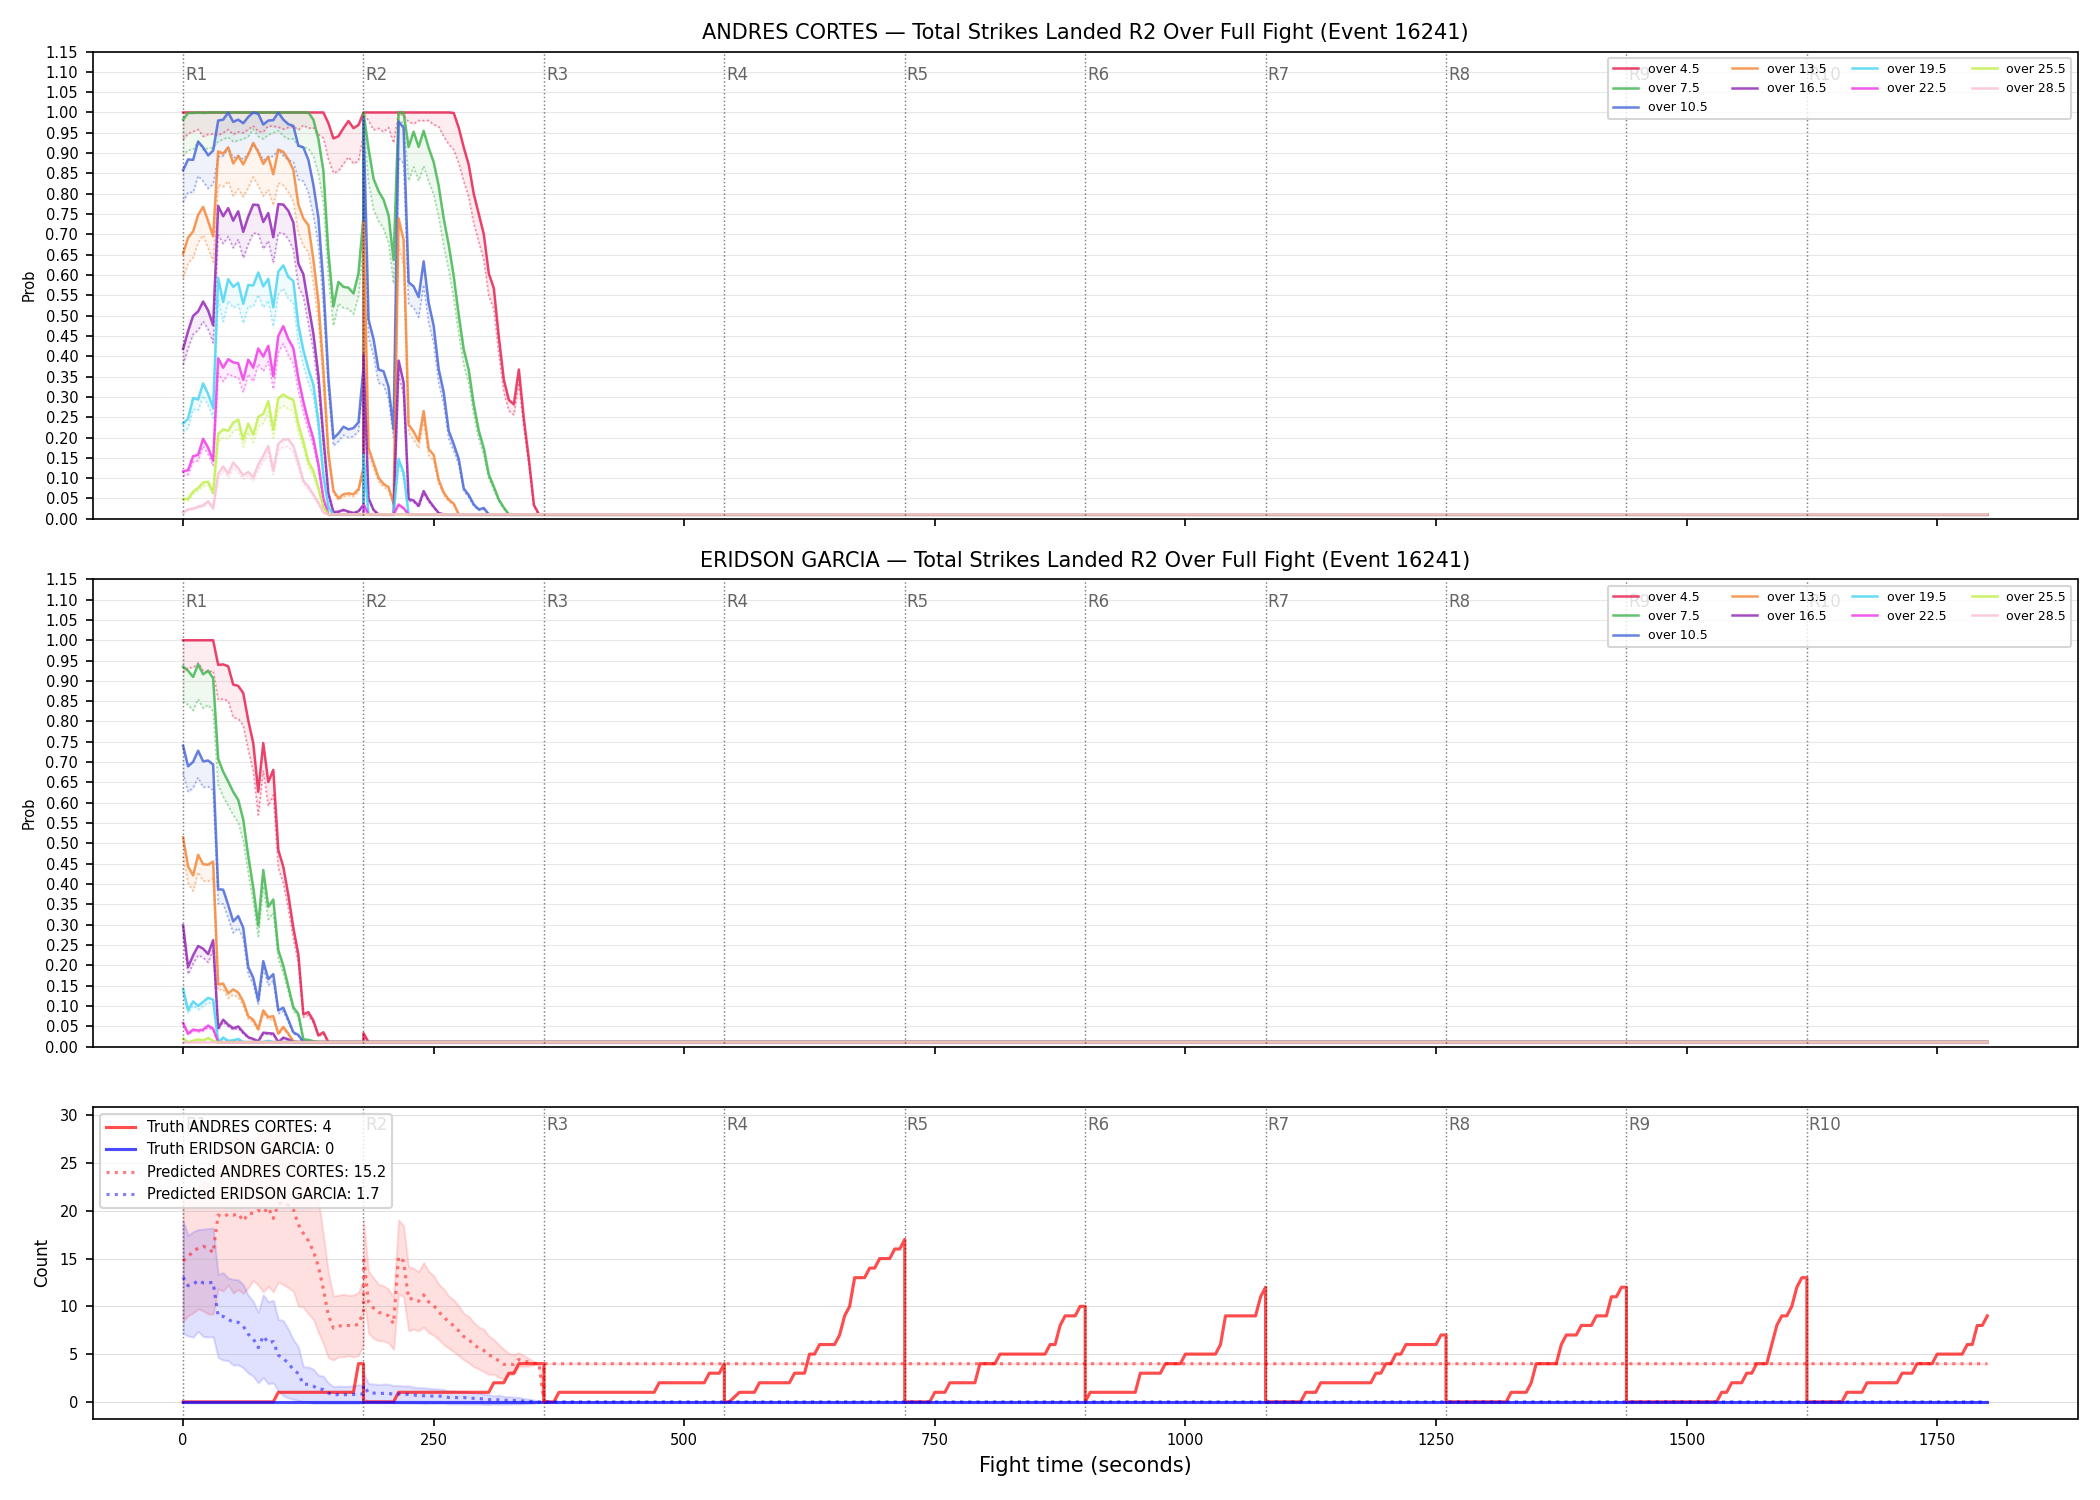
Task: Click the R5 round marker in Garcia chart
Action: (917, 601)
